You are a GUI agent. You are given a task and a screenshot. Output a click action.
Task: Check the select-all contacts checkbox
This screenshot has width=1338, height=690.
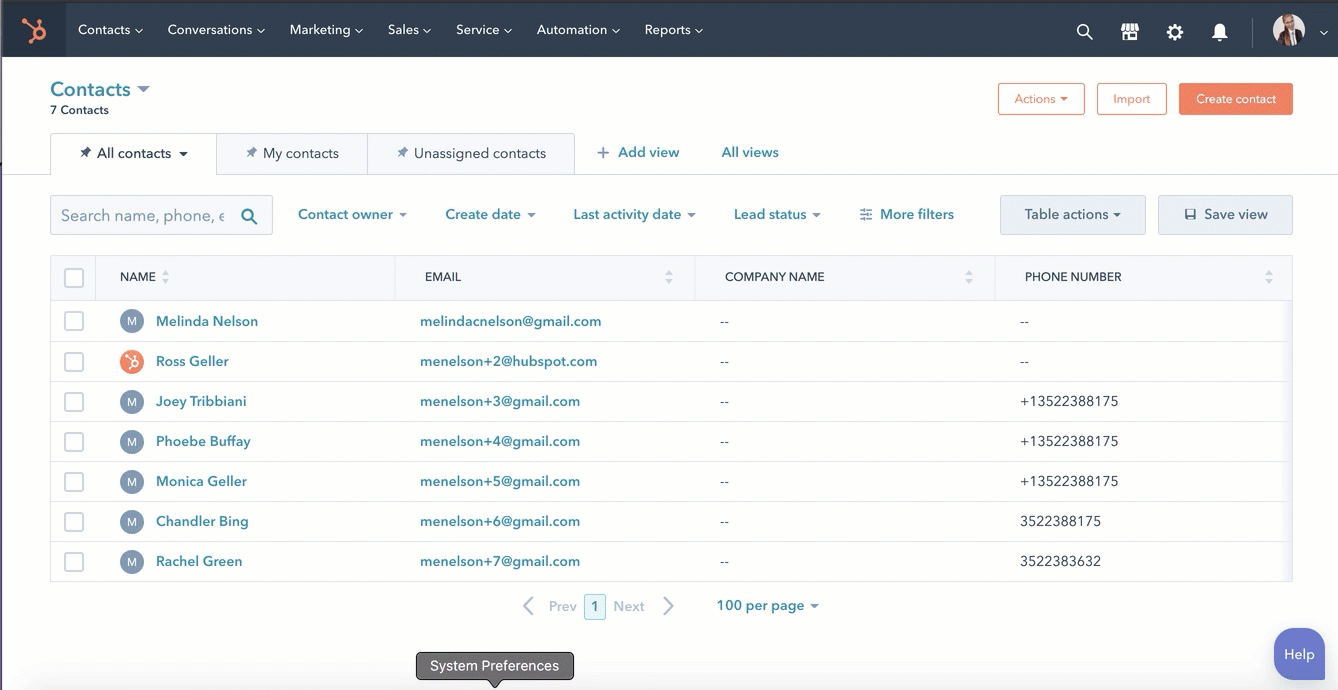pos(74,278)
